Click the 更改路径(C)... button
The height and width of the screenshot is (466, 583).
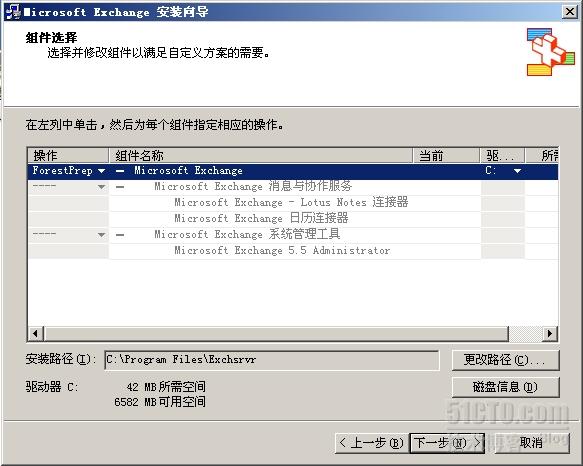(505, 360)
